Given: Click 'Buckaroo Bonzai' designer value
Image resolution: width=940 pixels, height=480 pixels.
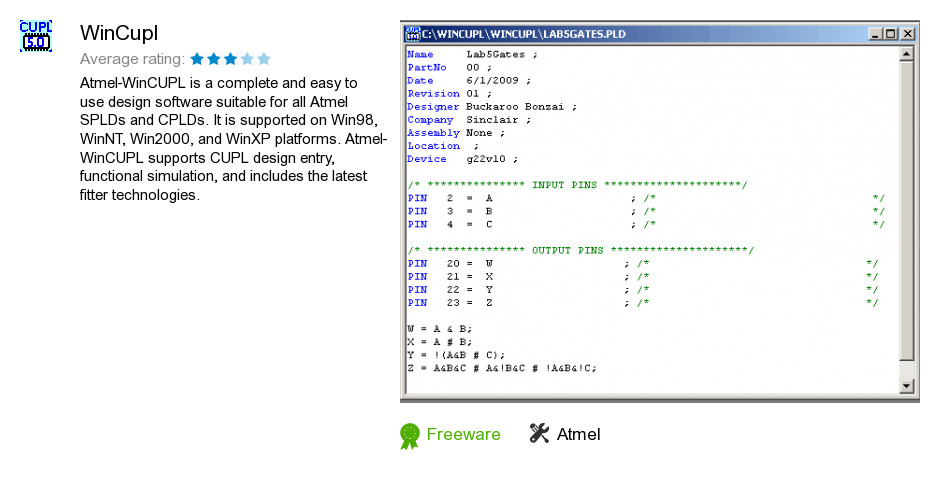Looking at the screenshot, I should pyautogui.click(x=515, y=107).
